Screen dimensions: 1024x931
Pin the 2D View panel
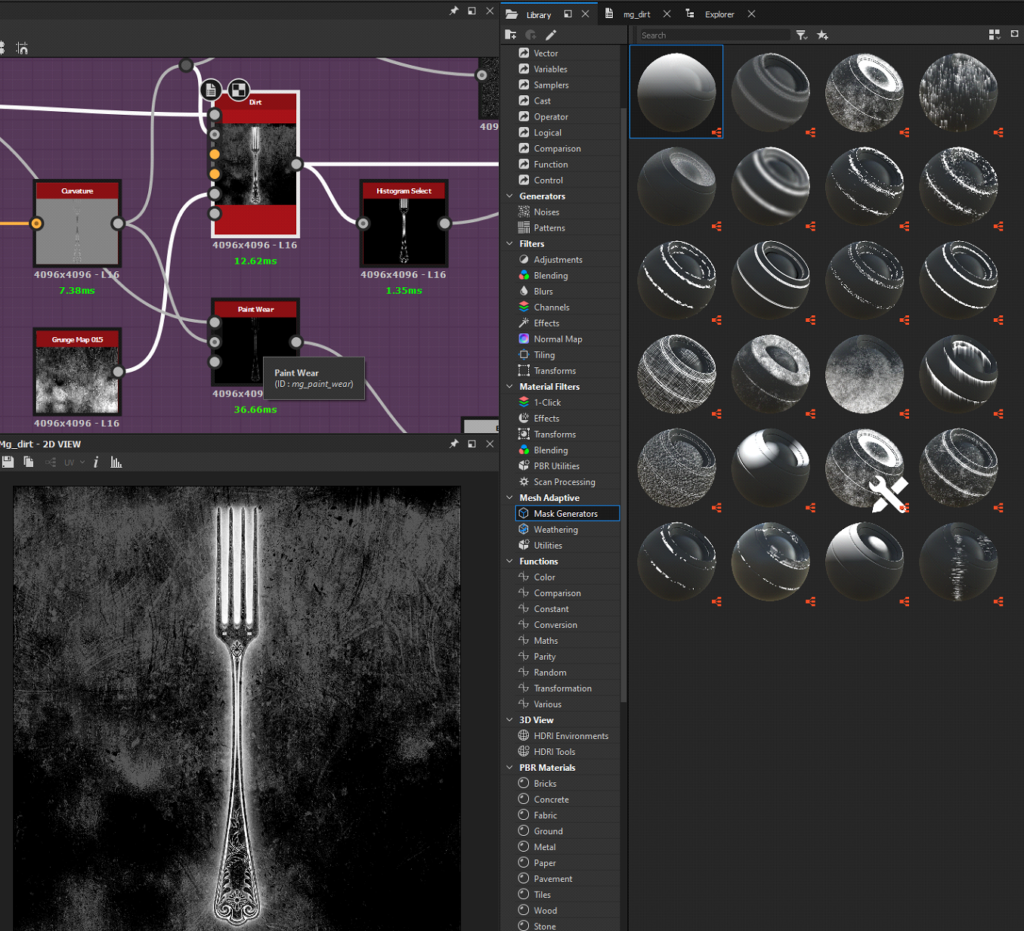454,444
